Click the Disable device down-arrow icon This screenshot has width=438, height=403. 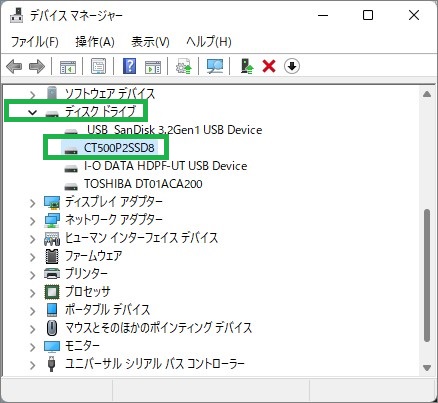coord(292,66)
